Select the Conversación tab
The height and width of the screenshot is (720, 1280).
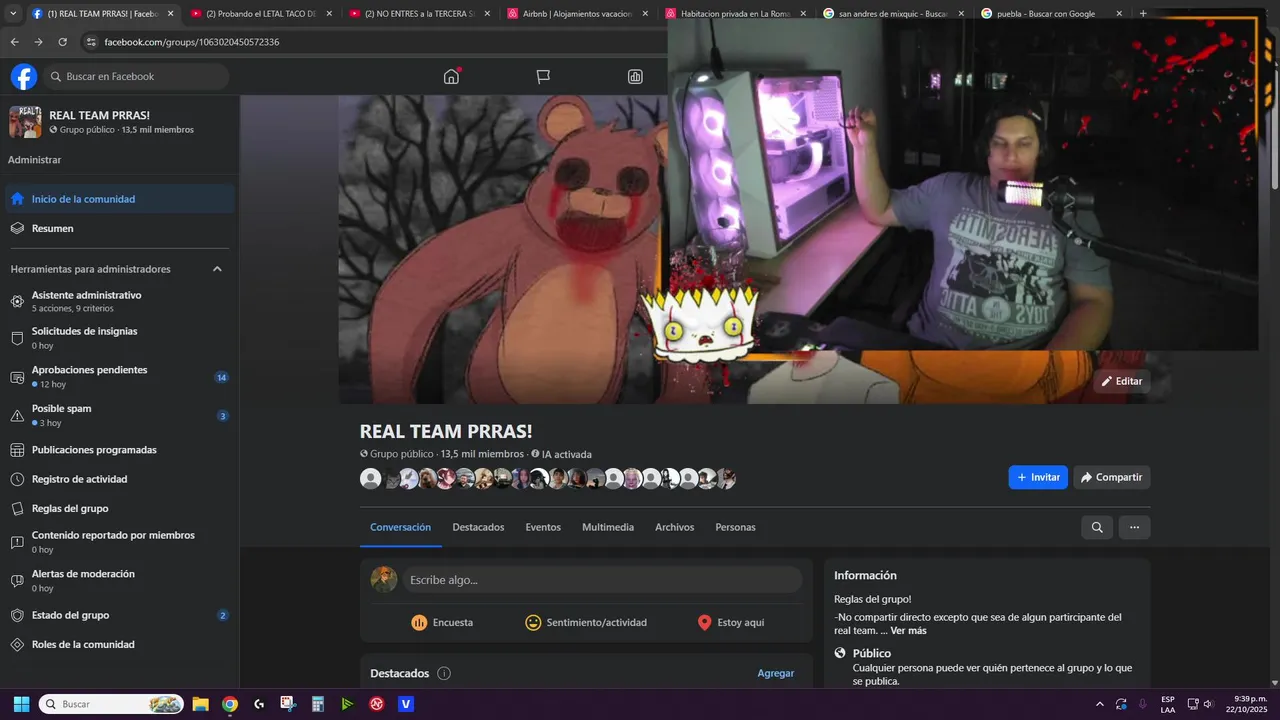400,527
